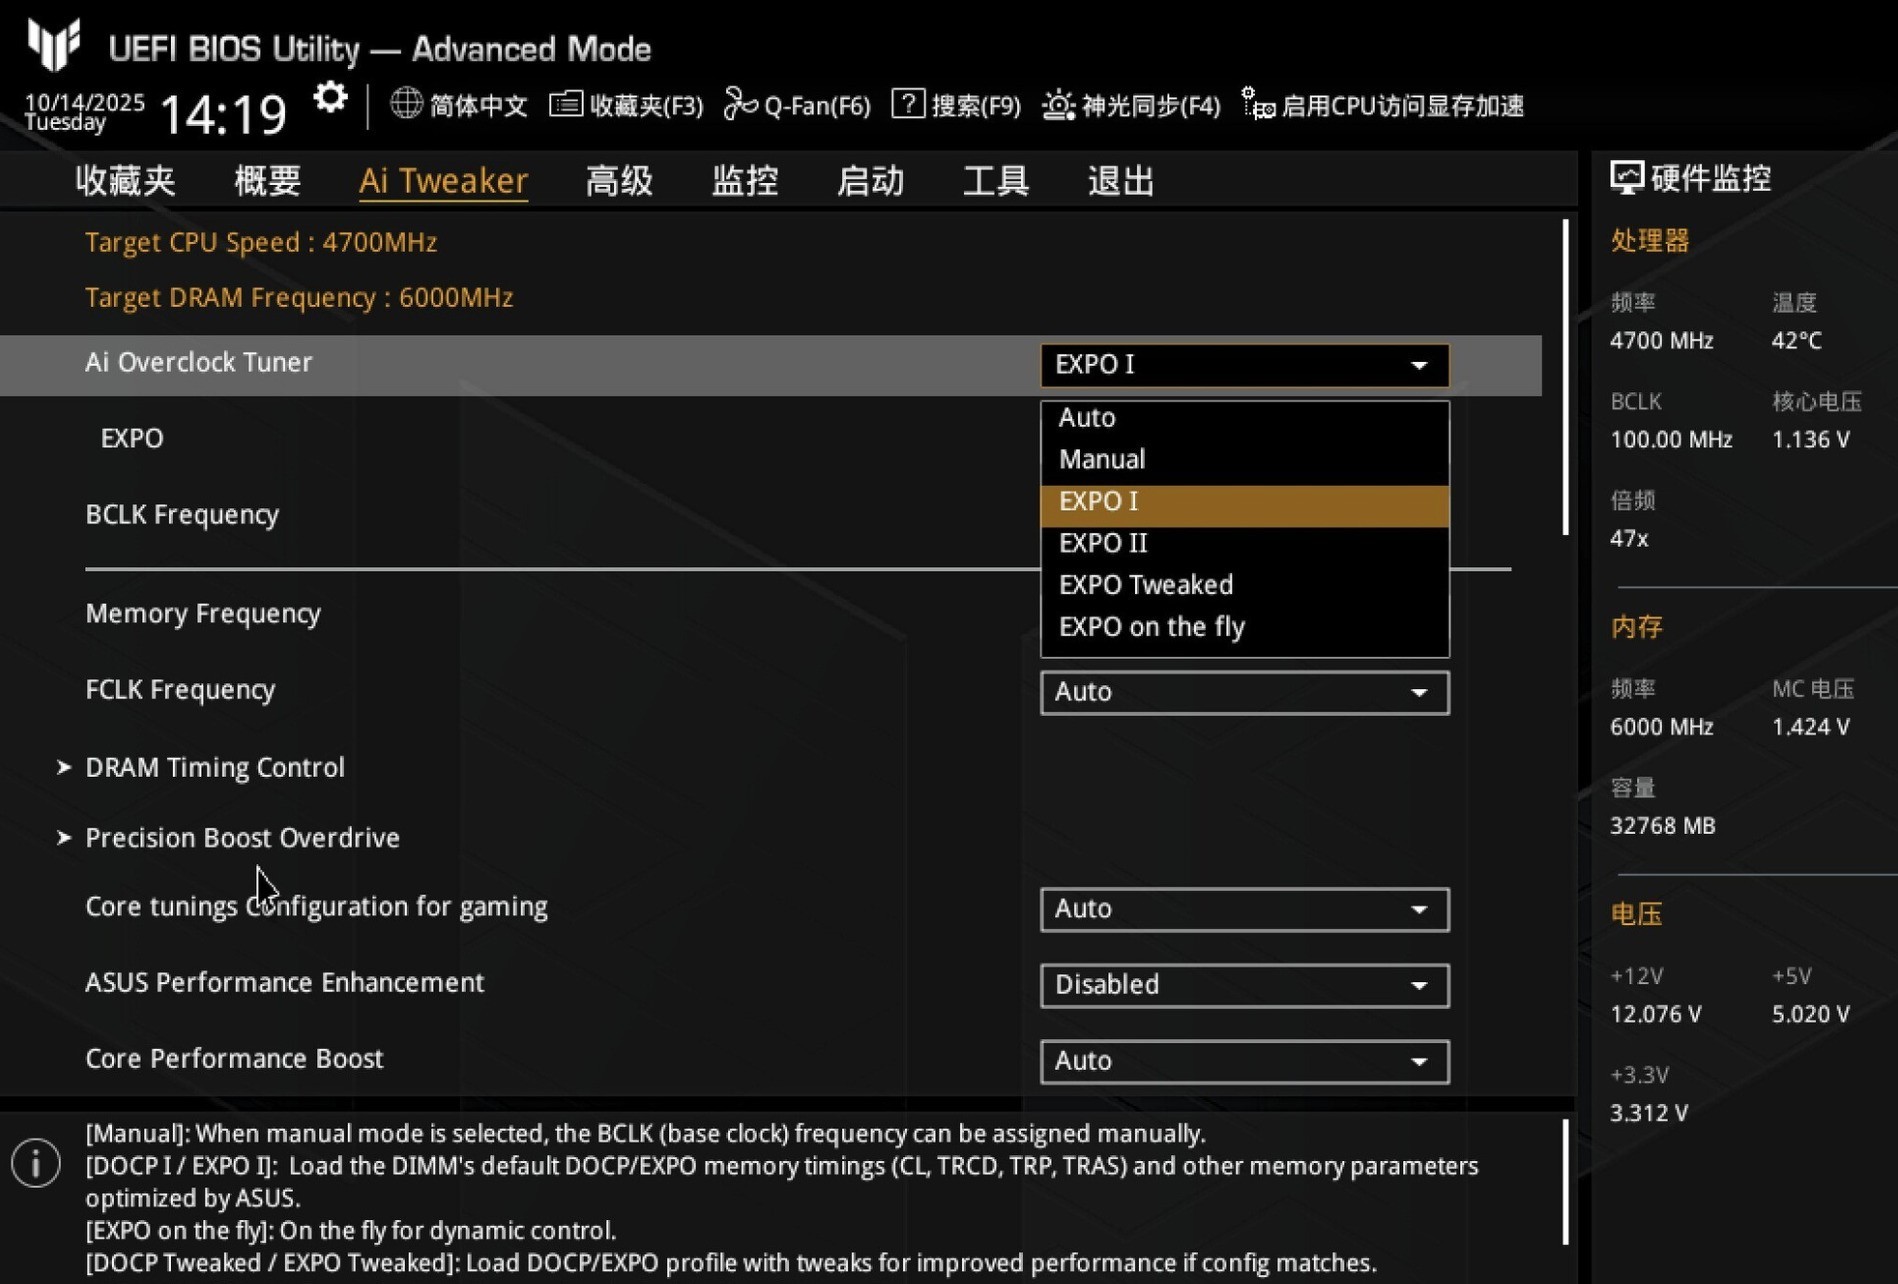Open favorites via the 收藏夹(F3) folder icon
This screenshot has width=1898, height=1284.
coord(566,104)
